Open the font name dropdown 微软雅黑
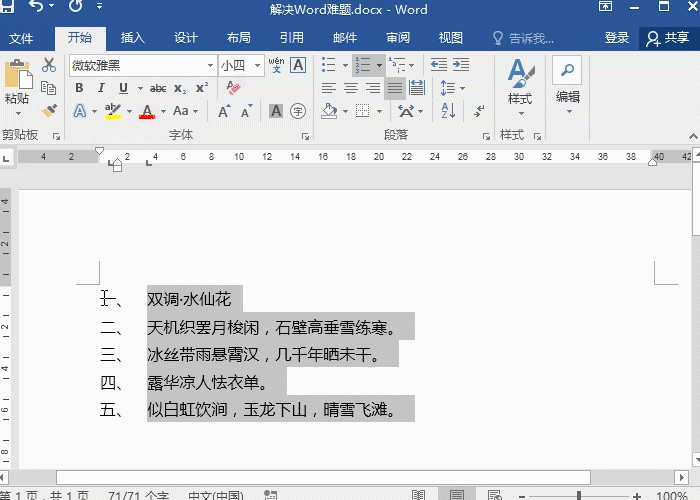 pos(210,66)
